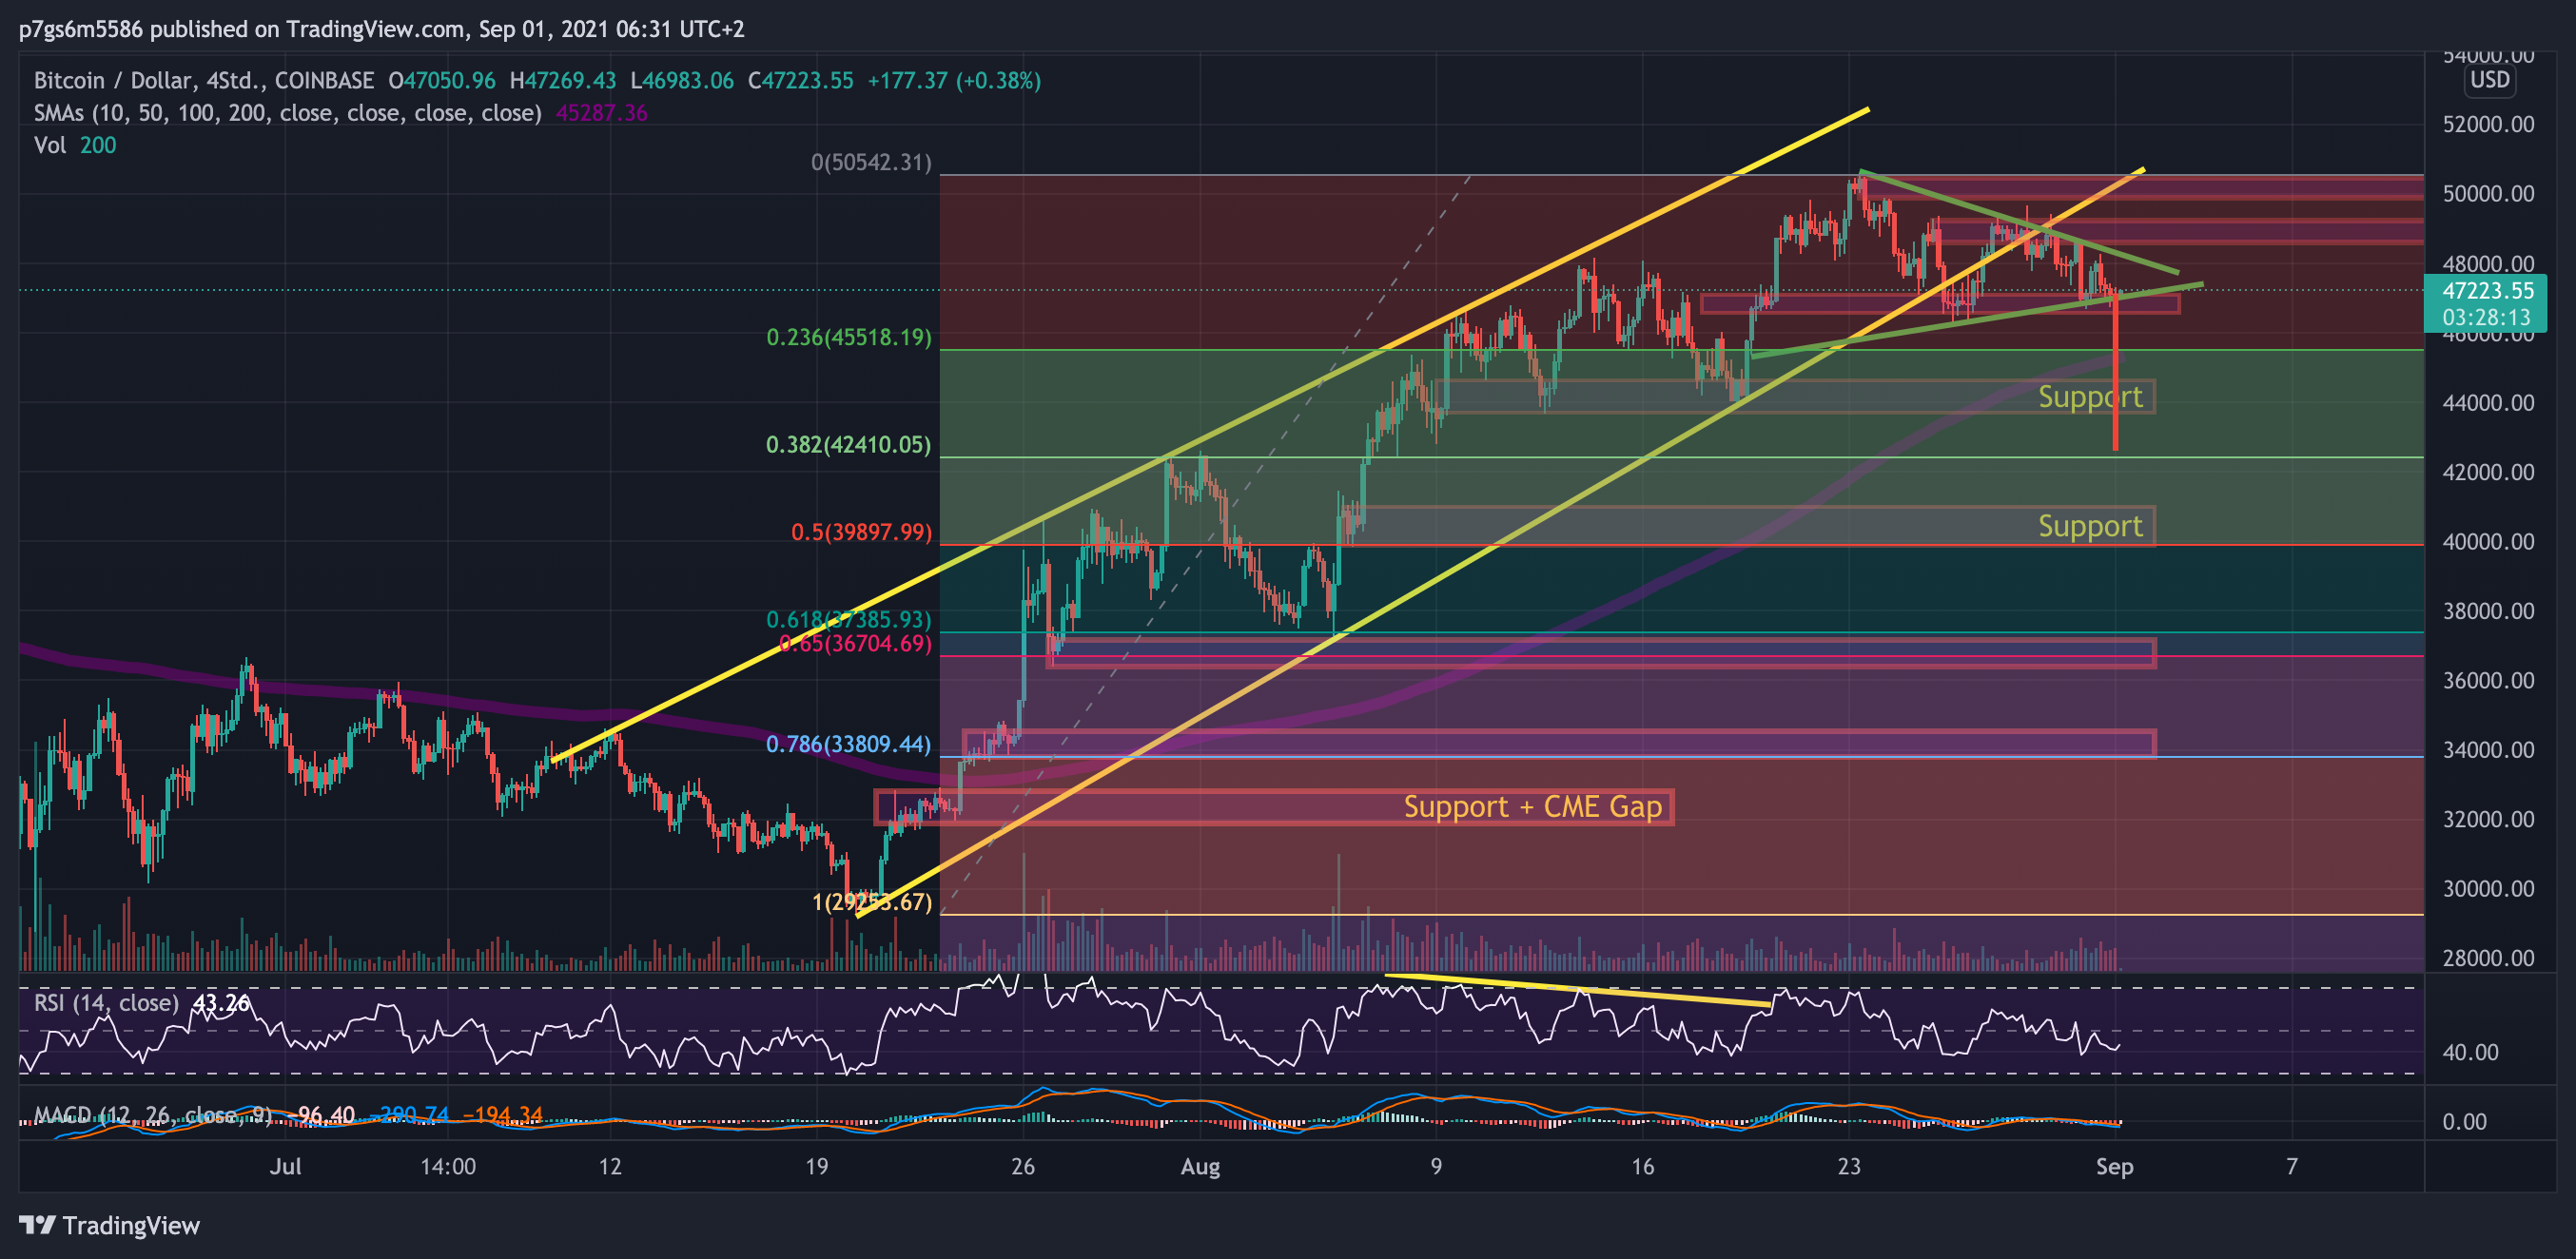Click the Vol indicator legend
The width and height of the screenshot is (2576, 1259).
tap(50, 145)
